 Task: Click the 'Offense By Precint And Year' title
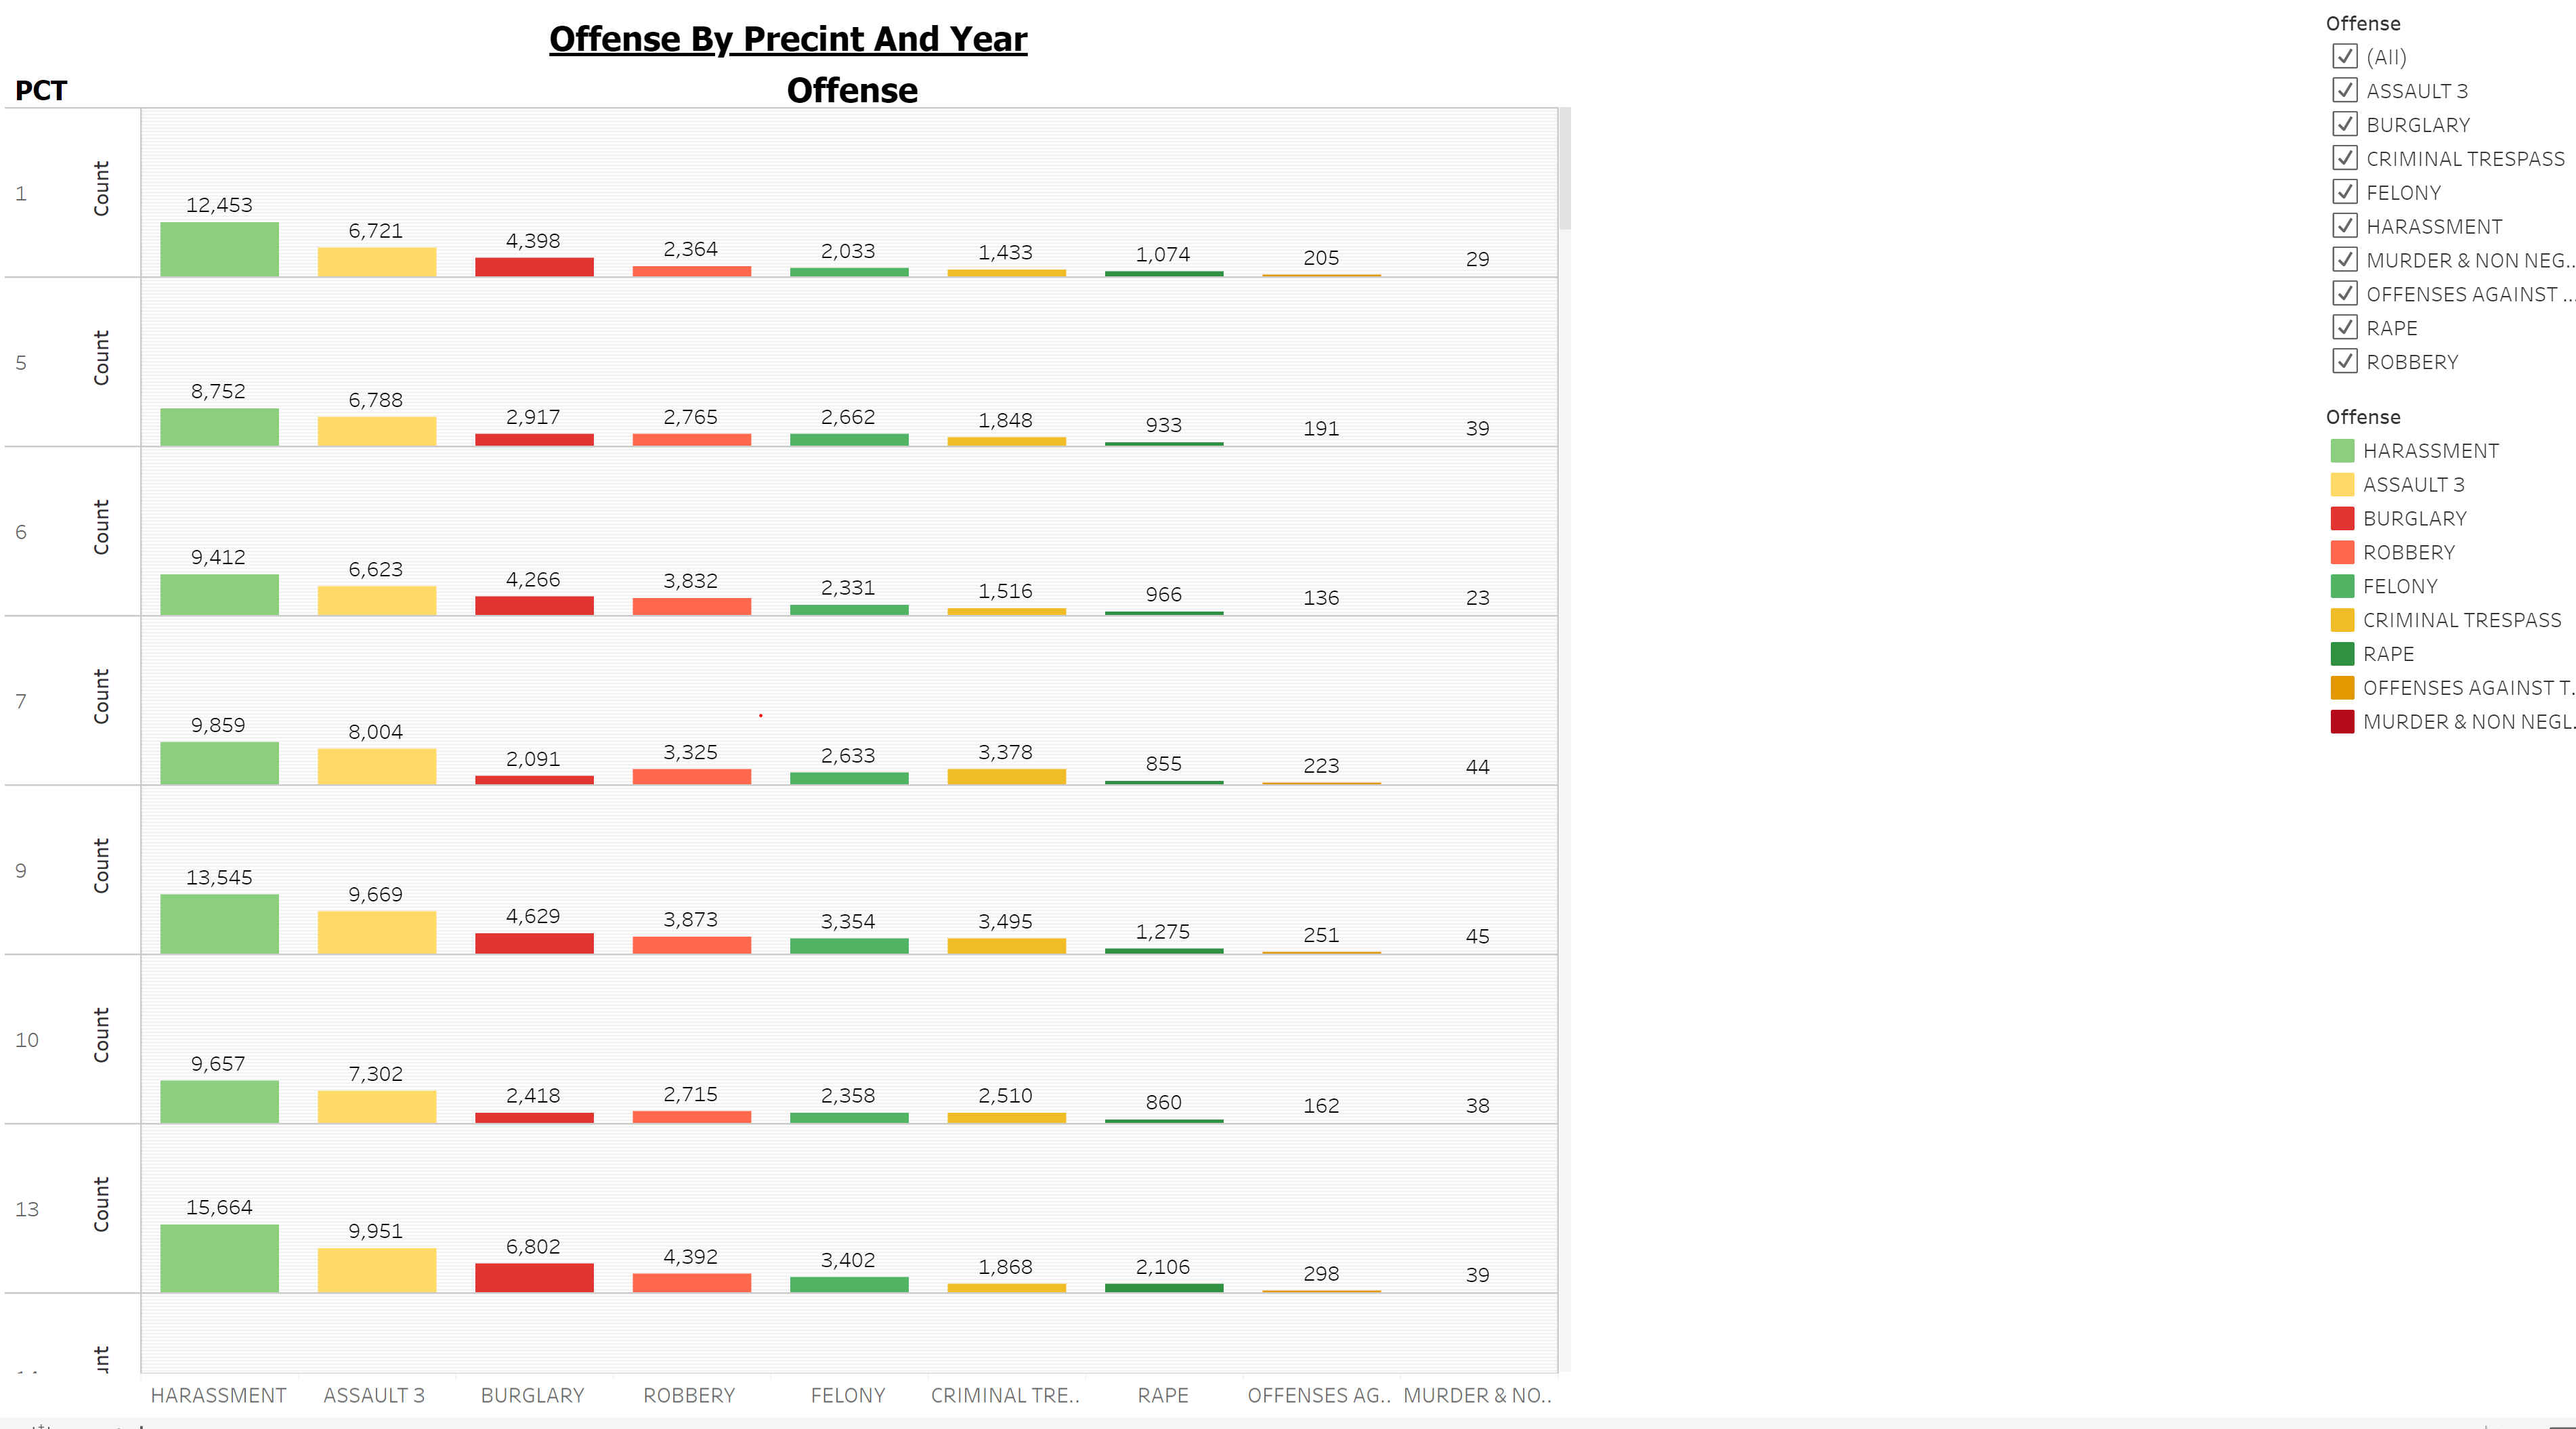[788, 39]
